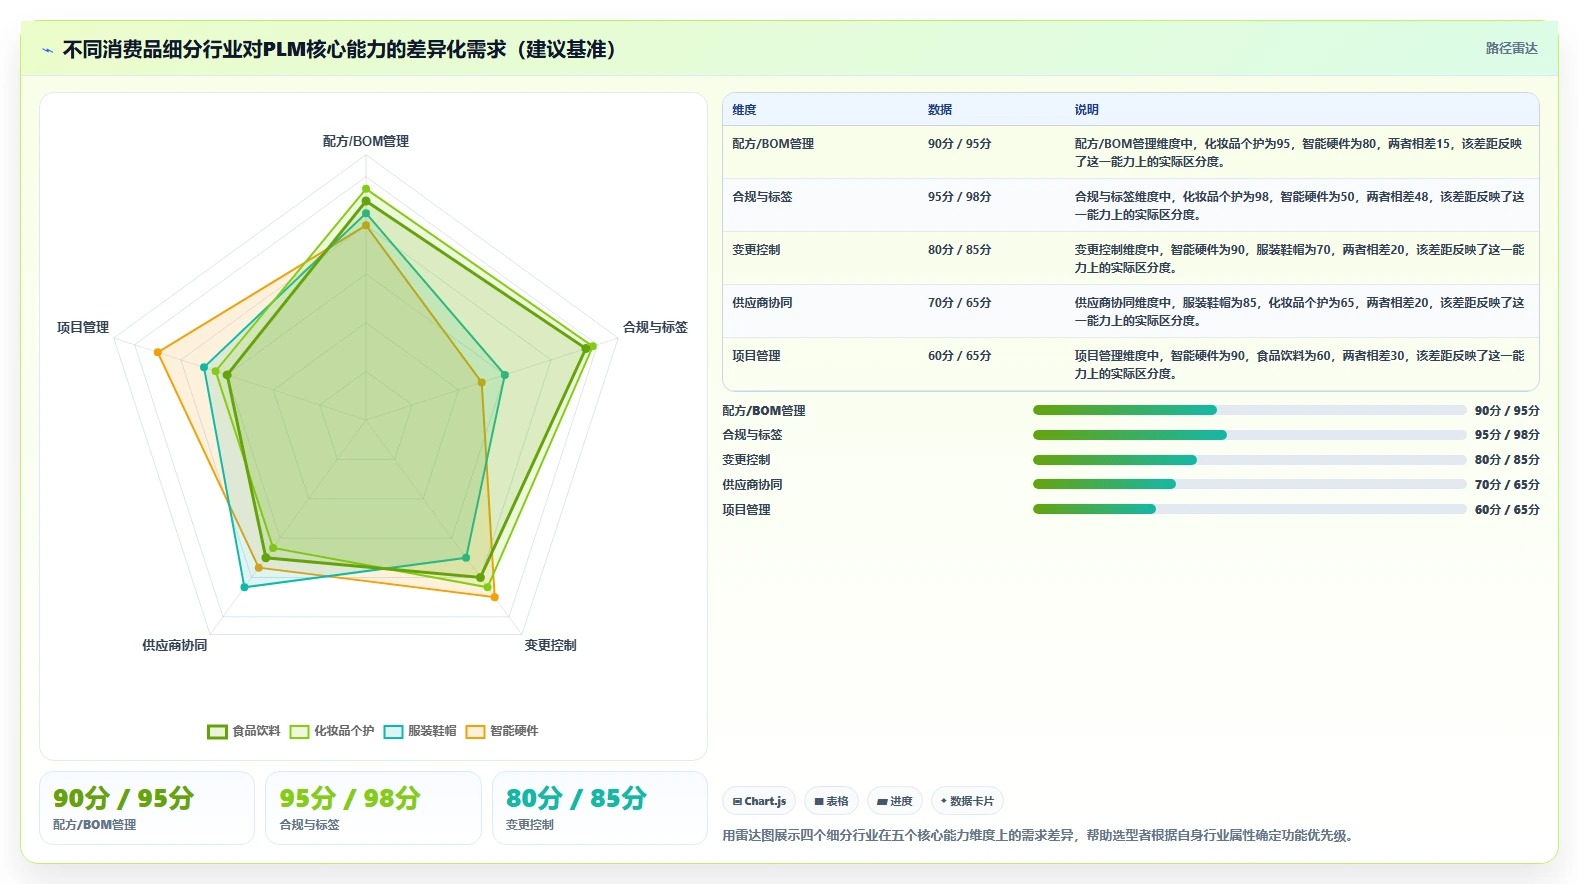Toggle the 化妆品个护 legend swatch

pos(299,732)
